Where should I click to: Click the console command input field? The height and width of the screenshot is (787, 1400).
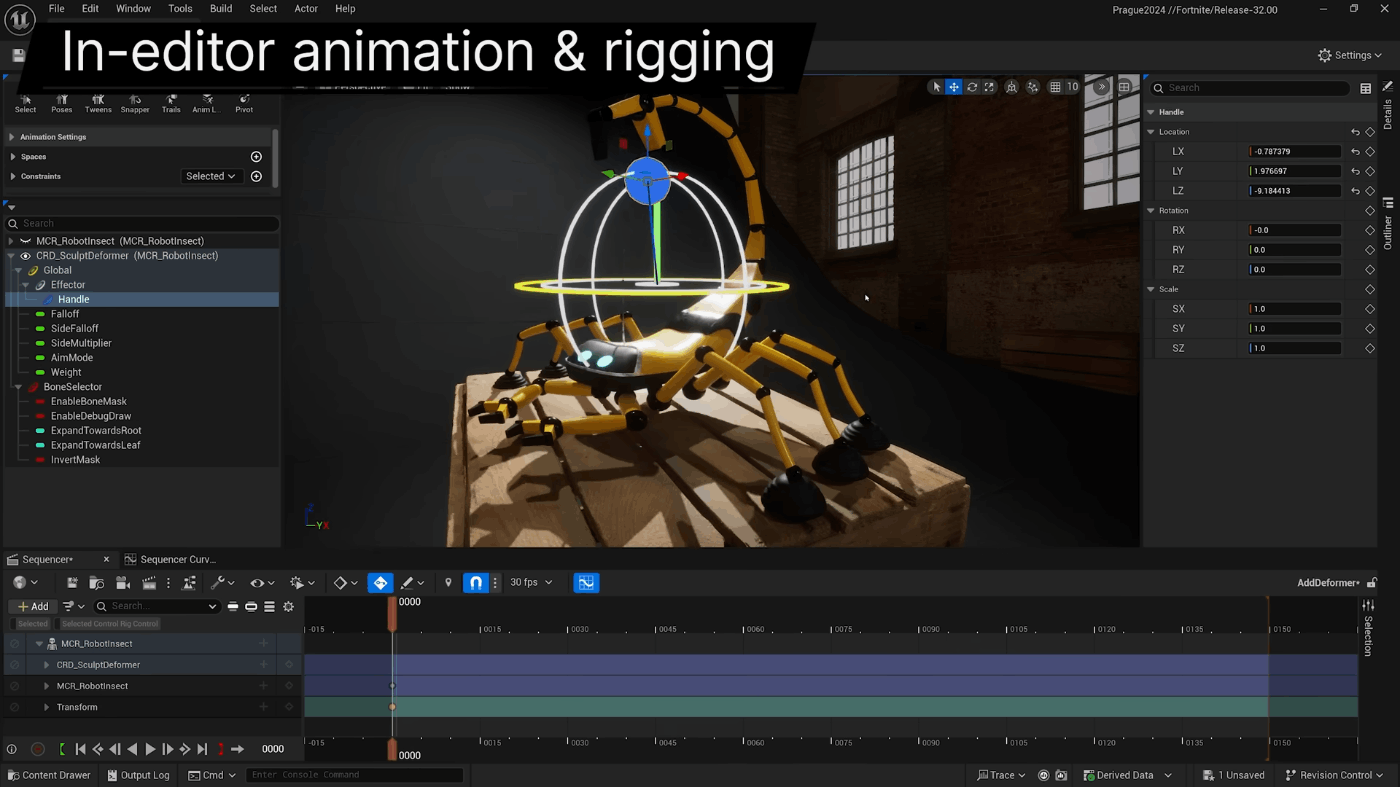[x=354, y=775]
